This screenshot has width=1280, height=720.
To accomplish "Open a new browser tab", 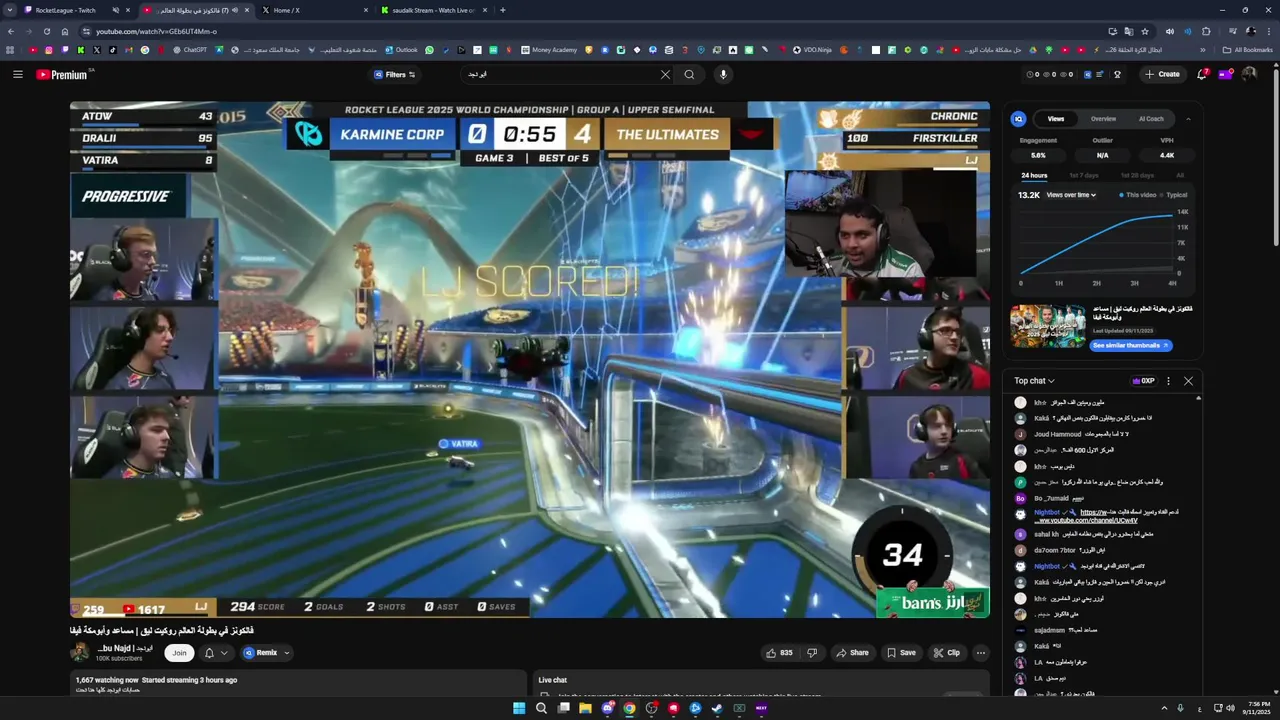I will tap(502, 10).
